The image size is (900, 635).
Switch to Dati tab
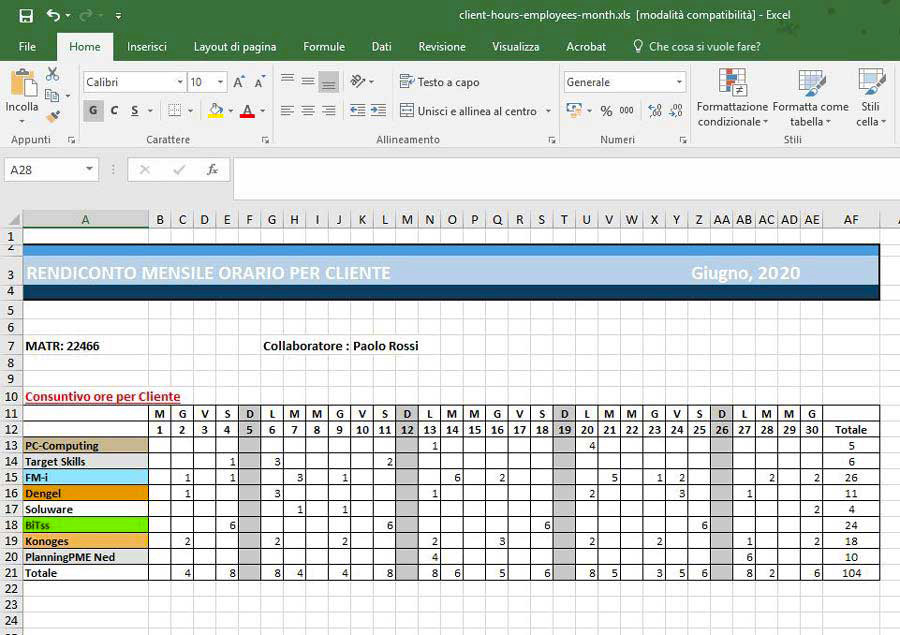coord(381,47)
